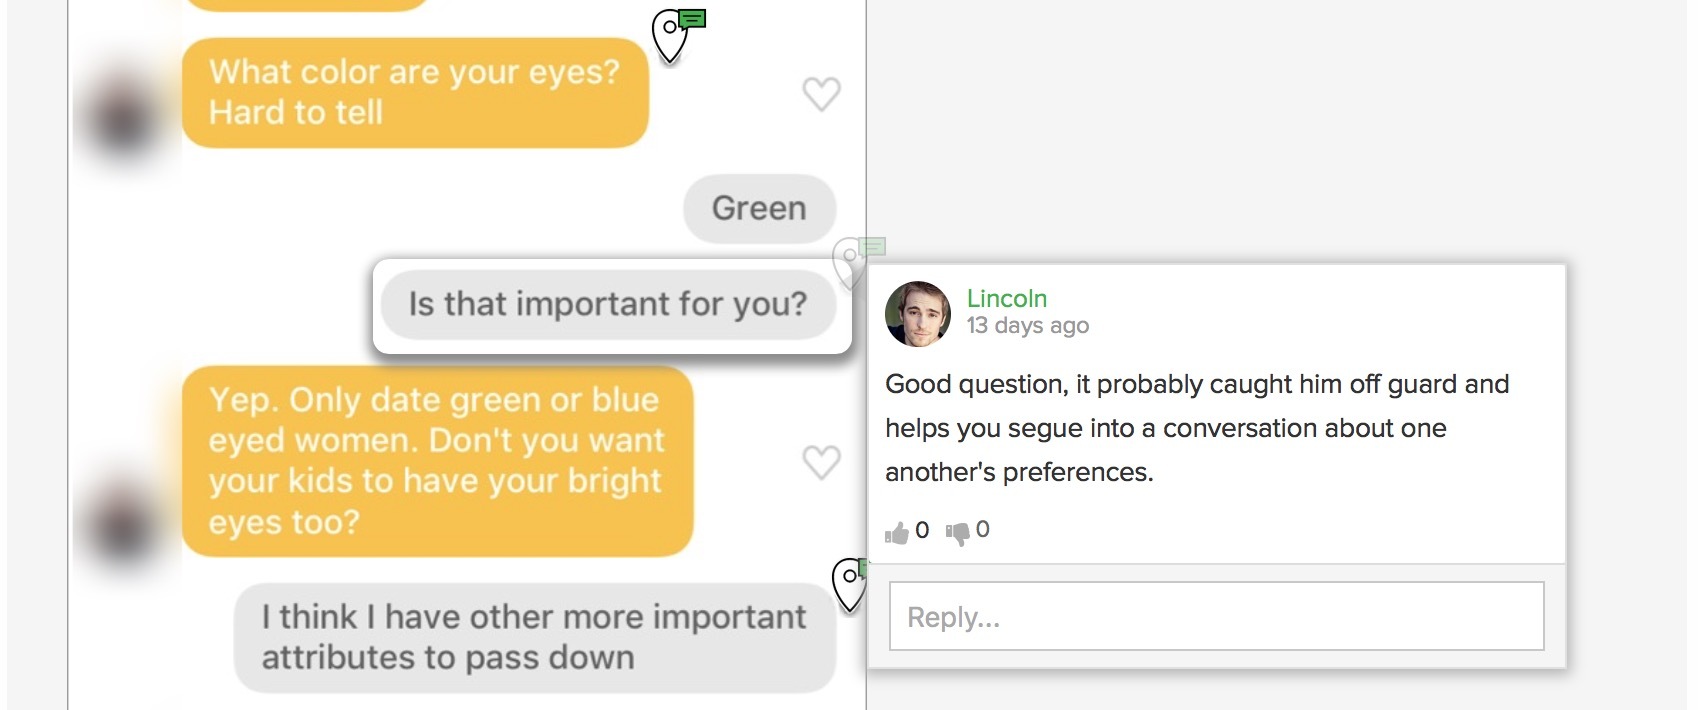1698x710 pixels.
Task: Upvote Lincoln's comment with thumbs up
Action: click(x=897, y=532)
